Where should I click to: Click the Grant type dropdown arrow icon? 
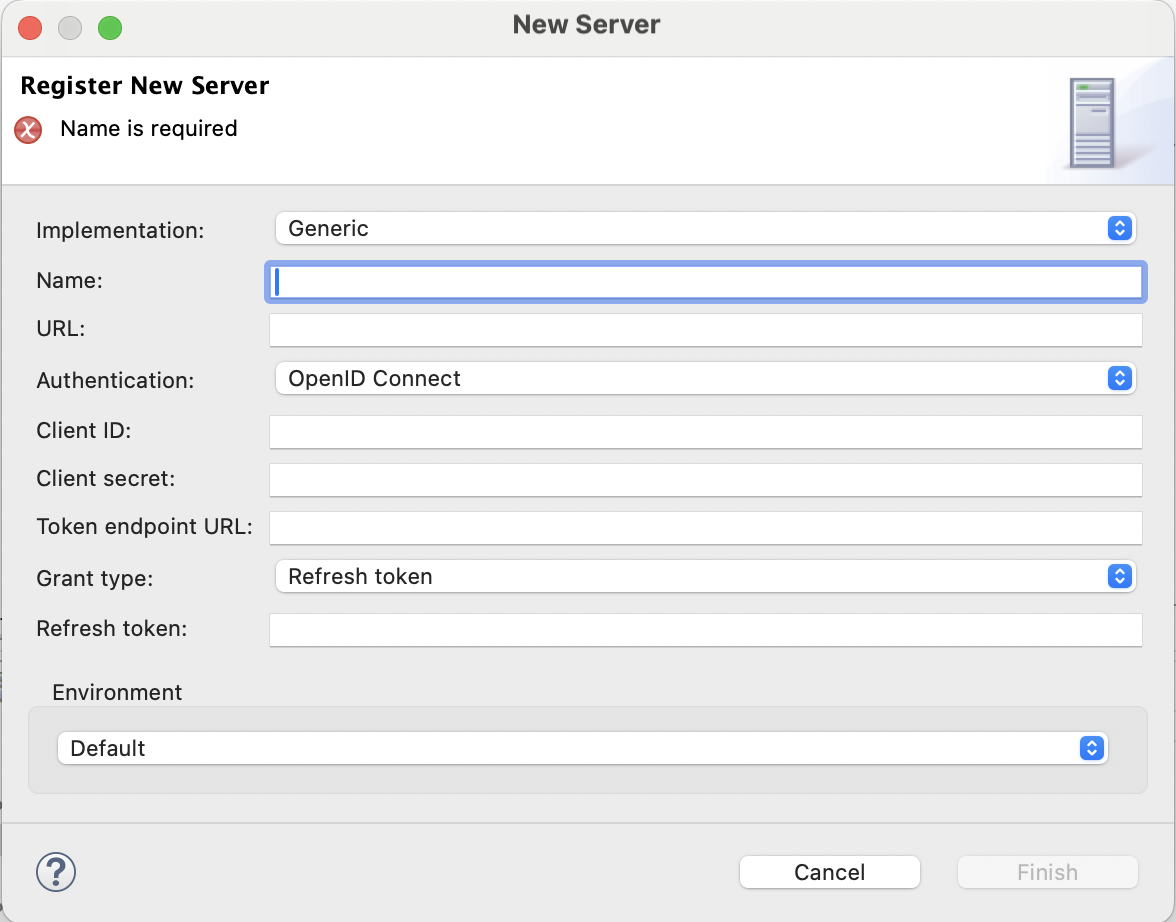[x=1119, y=576]
